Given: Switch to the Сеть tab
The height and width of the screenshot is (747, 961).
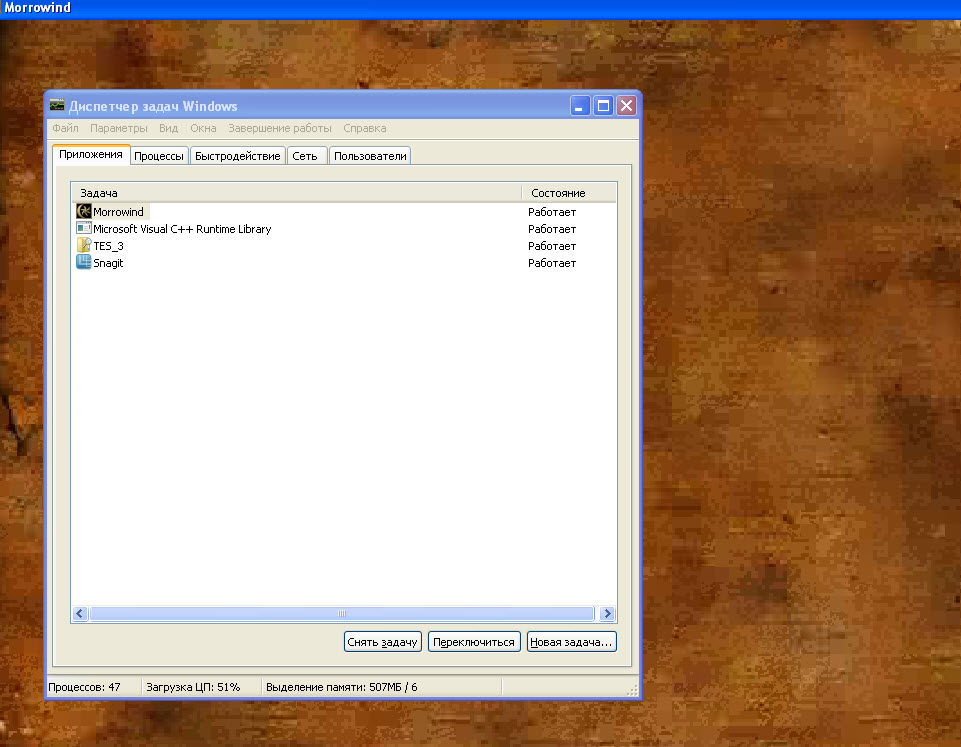Looking at the screenshot, I should click(x=305, y=156).
